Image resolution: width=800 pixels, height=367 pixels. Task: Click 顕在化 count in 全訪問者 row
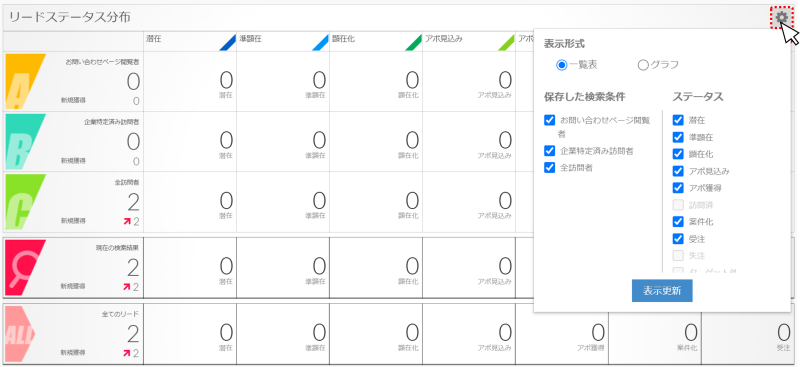click(412, 201)
